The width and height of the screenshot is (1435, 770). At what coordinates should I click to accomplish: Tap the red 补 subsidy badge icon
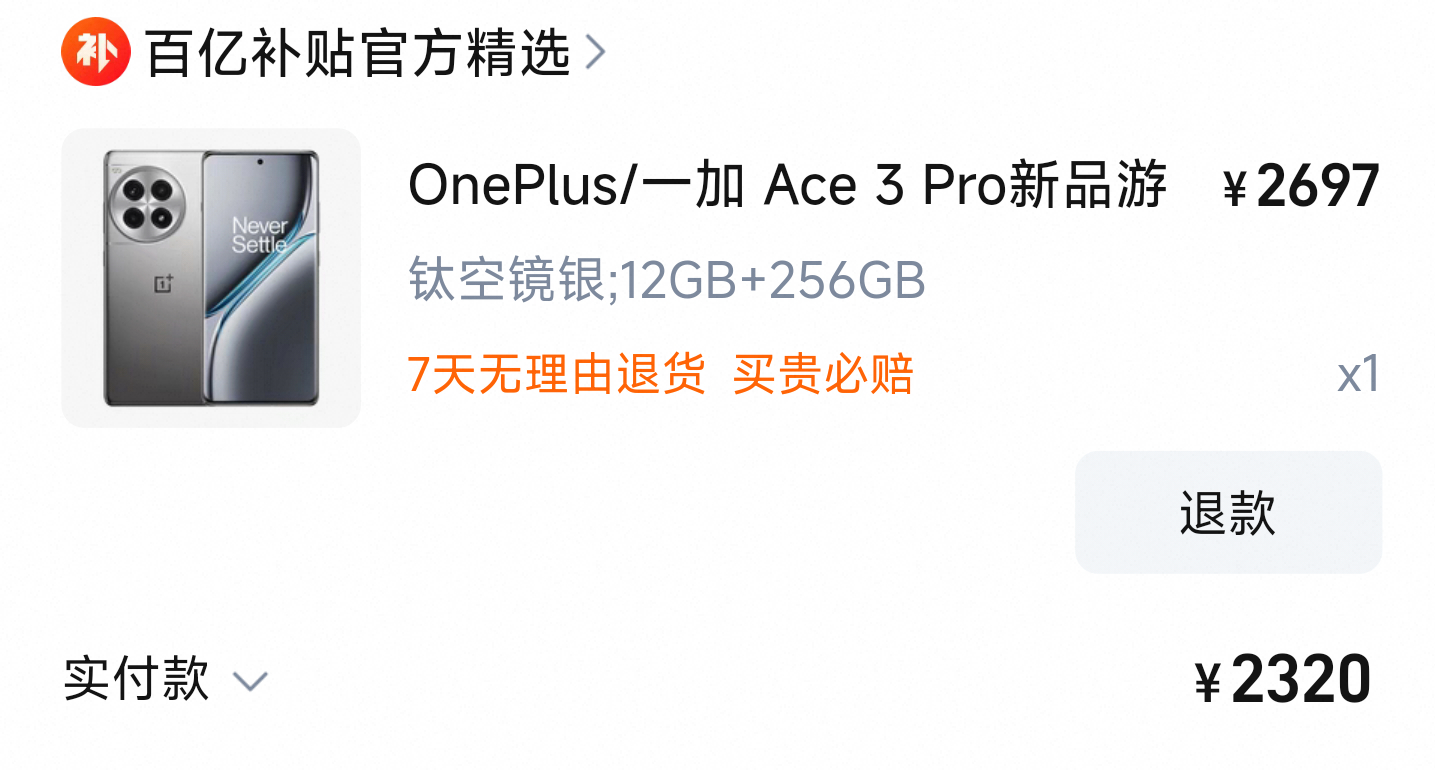[96, 52]
